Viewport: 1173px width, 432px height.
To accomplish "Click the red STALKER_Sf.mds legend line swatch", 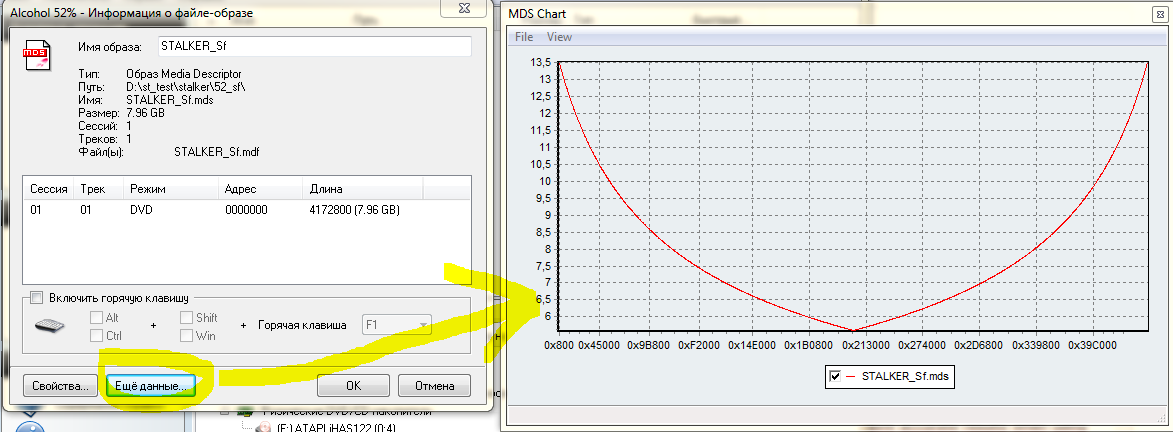I will [851, 377].
